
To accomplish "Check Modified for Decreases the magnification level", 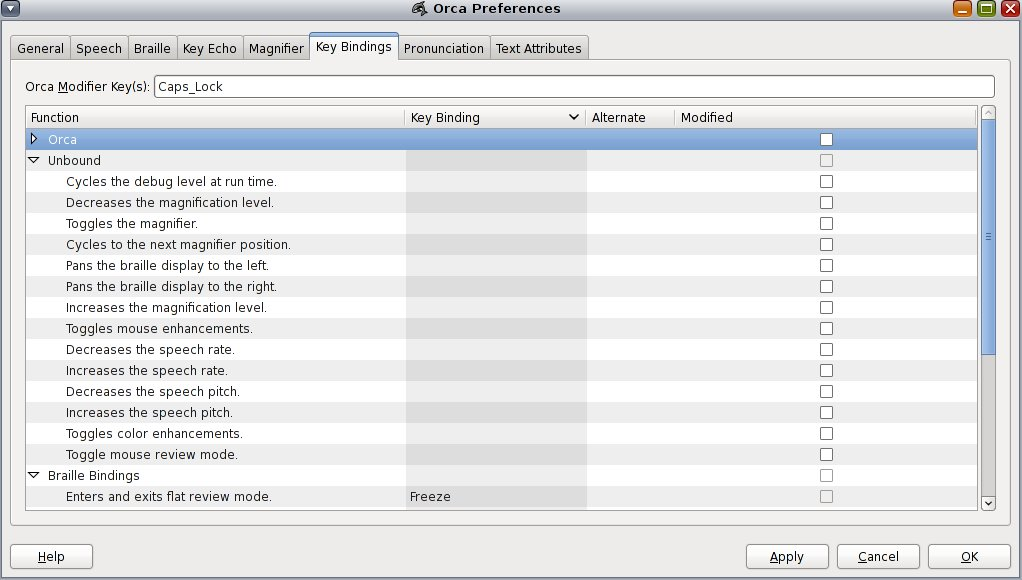I will (x=826, y=203).
